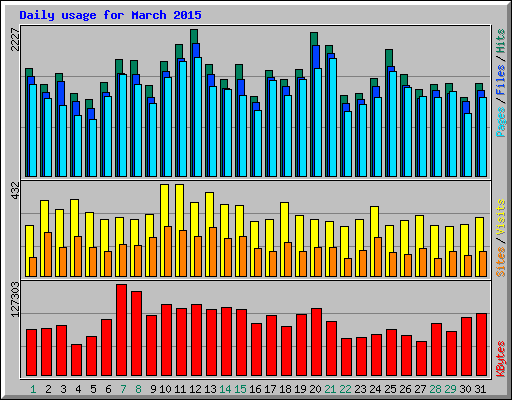Select day 22 on the x-axis
The width and height of the screenshot is (512, 400).
pos(345,389)
